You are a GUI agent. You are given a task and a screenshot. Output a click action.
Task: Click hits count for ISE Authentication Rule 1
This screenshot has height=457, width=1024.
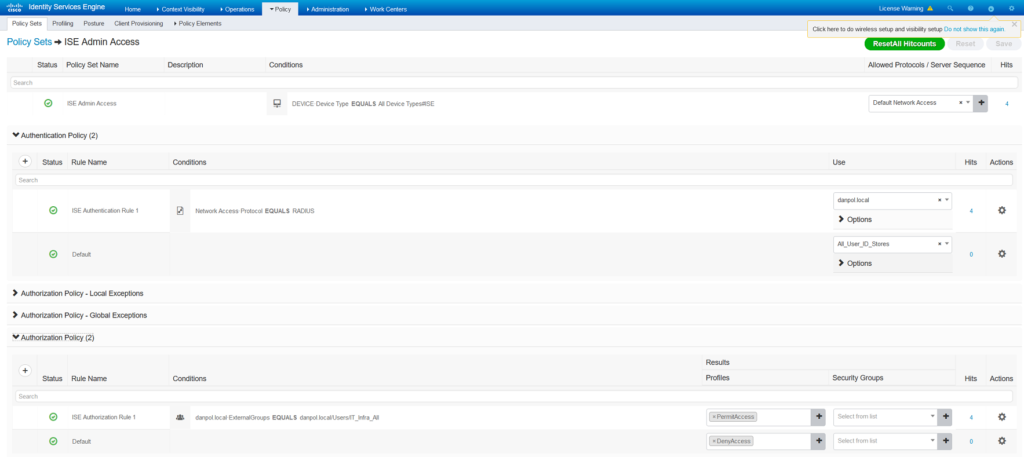click(971, 211)
